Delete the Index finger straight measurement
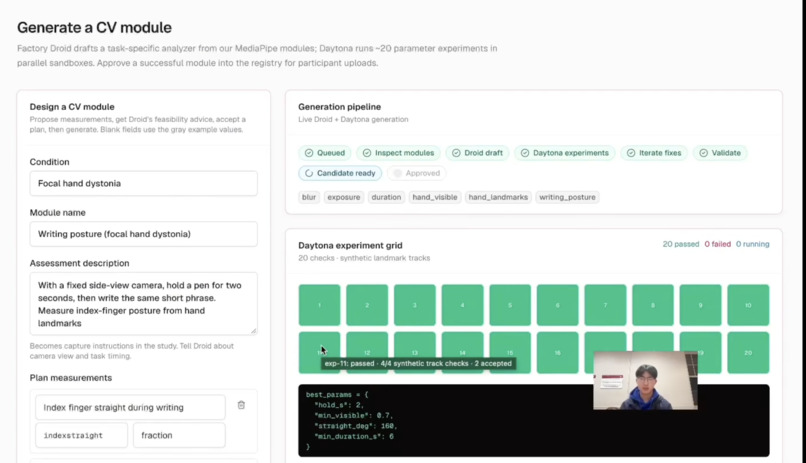806x463 pixels. pyautogui.click(x=241, y=405)
